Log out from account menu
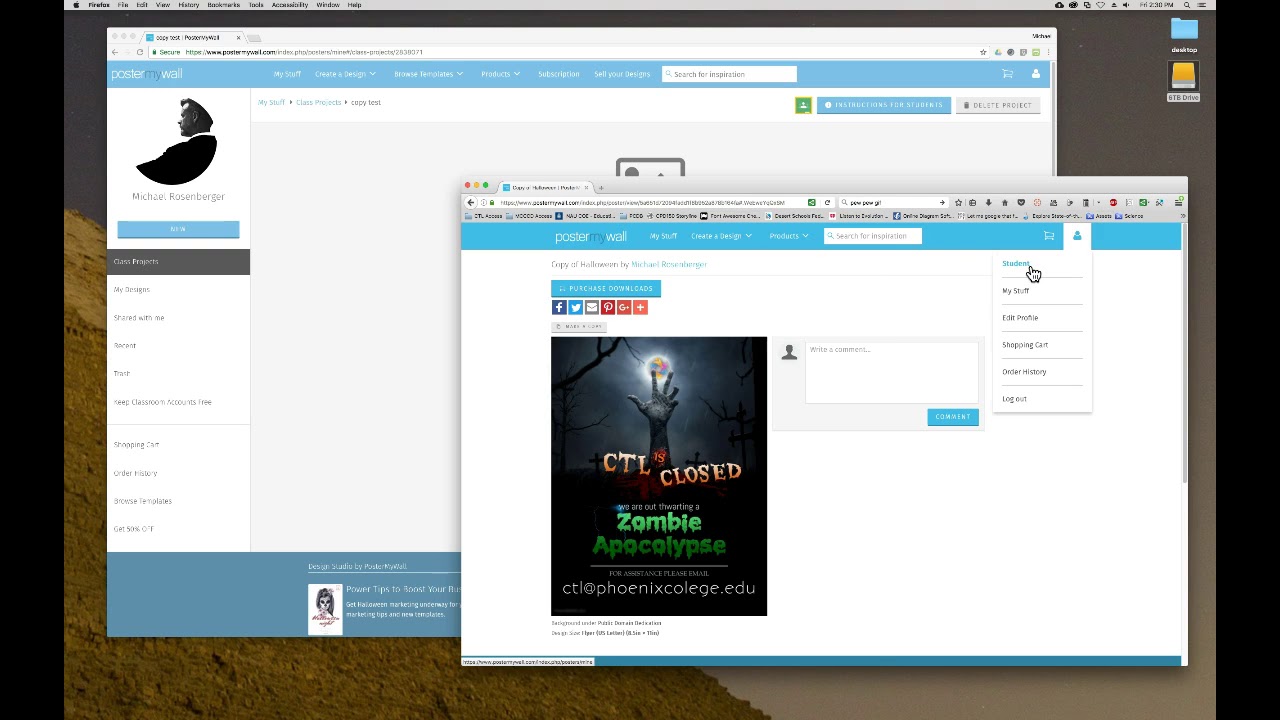This screenshot has width=1280, height=720. tap(1014, 399)
